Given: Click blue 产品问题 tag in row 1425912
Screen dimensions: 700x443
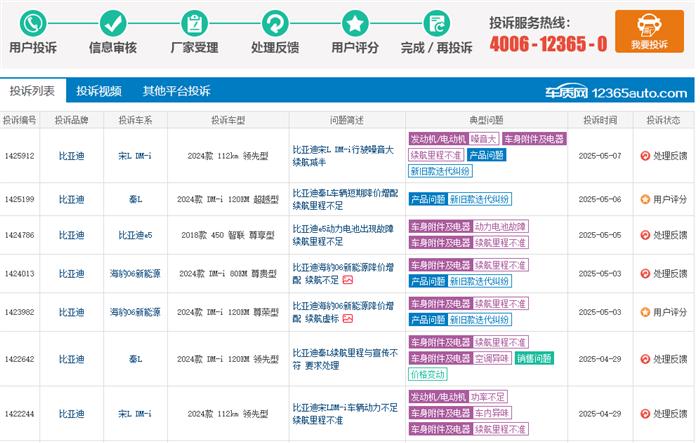Looking at the screenshot, I should (x=486, y=155).
